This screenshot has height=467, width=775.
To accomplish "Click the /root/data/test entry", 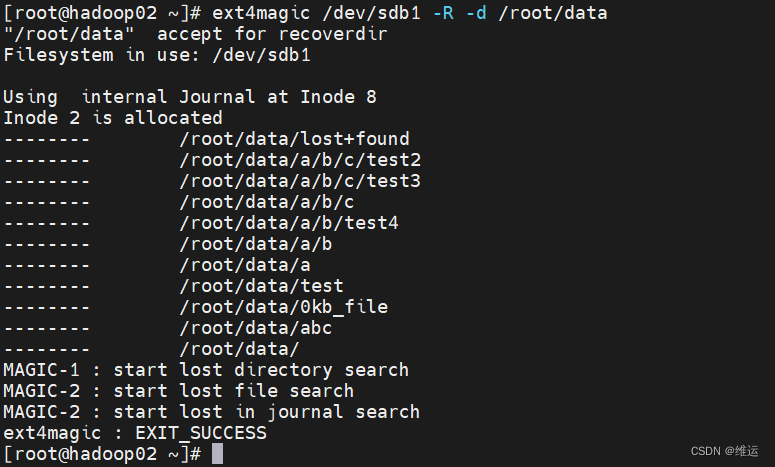I will click(x=261, y=286).
